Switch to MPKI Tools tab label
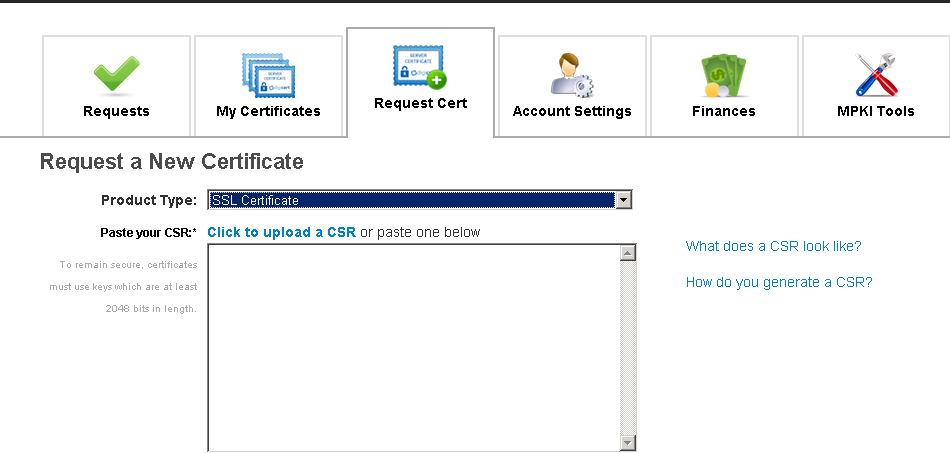This screenshot has width=950, height=453. [875, 111]
